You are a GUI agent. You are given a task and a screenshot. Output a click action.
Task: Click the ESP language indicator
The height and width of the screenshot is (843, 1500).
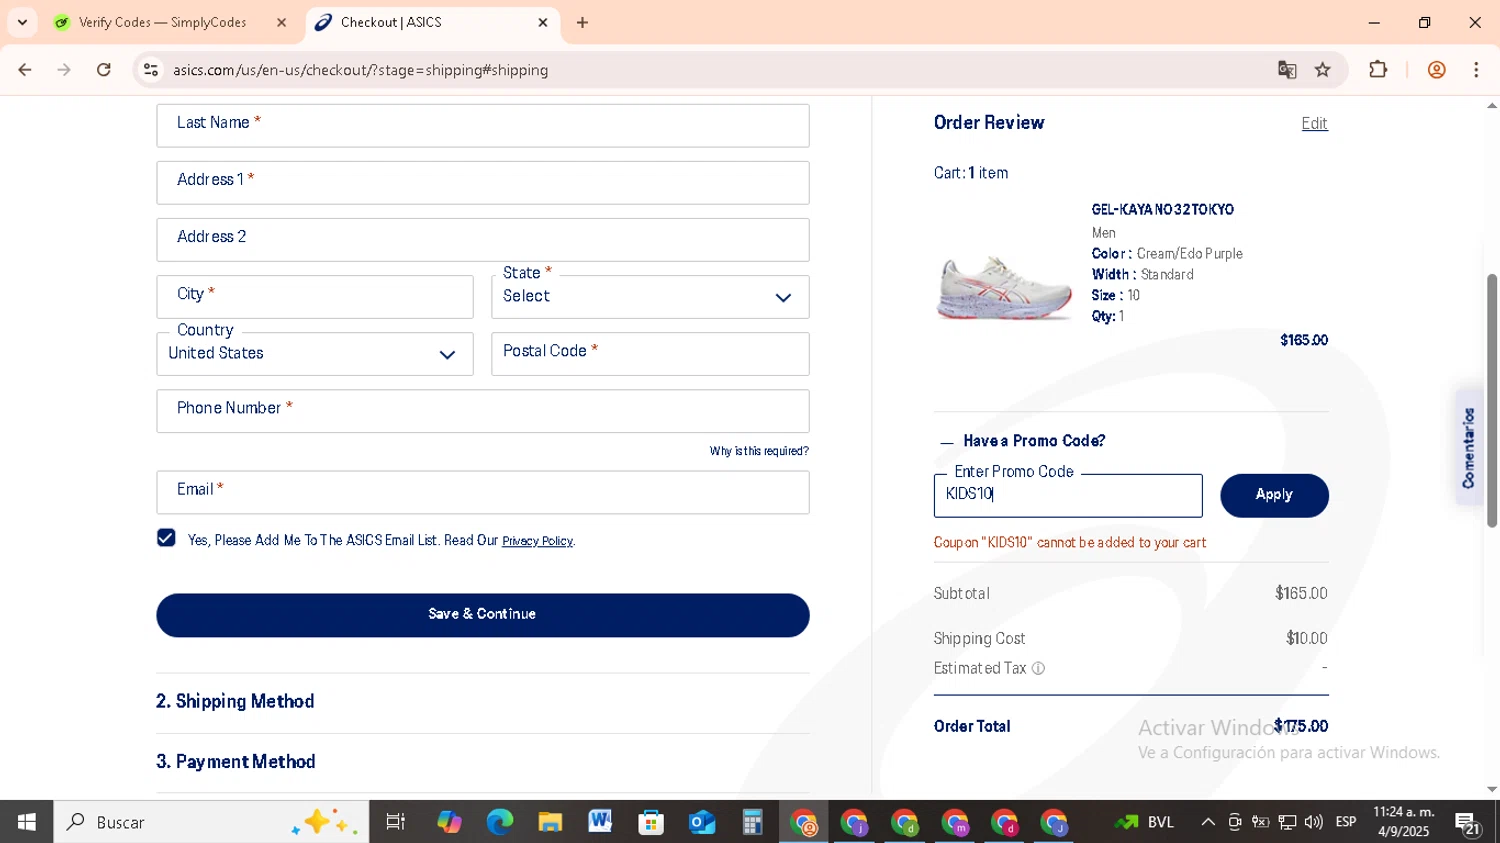pos(1346,822)
